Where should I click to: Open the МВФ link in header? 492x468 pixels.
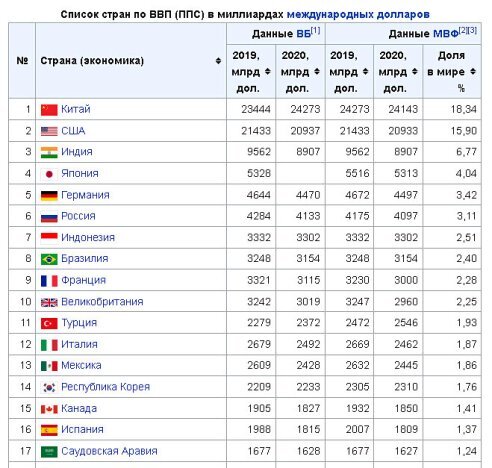pos(446,34)
